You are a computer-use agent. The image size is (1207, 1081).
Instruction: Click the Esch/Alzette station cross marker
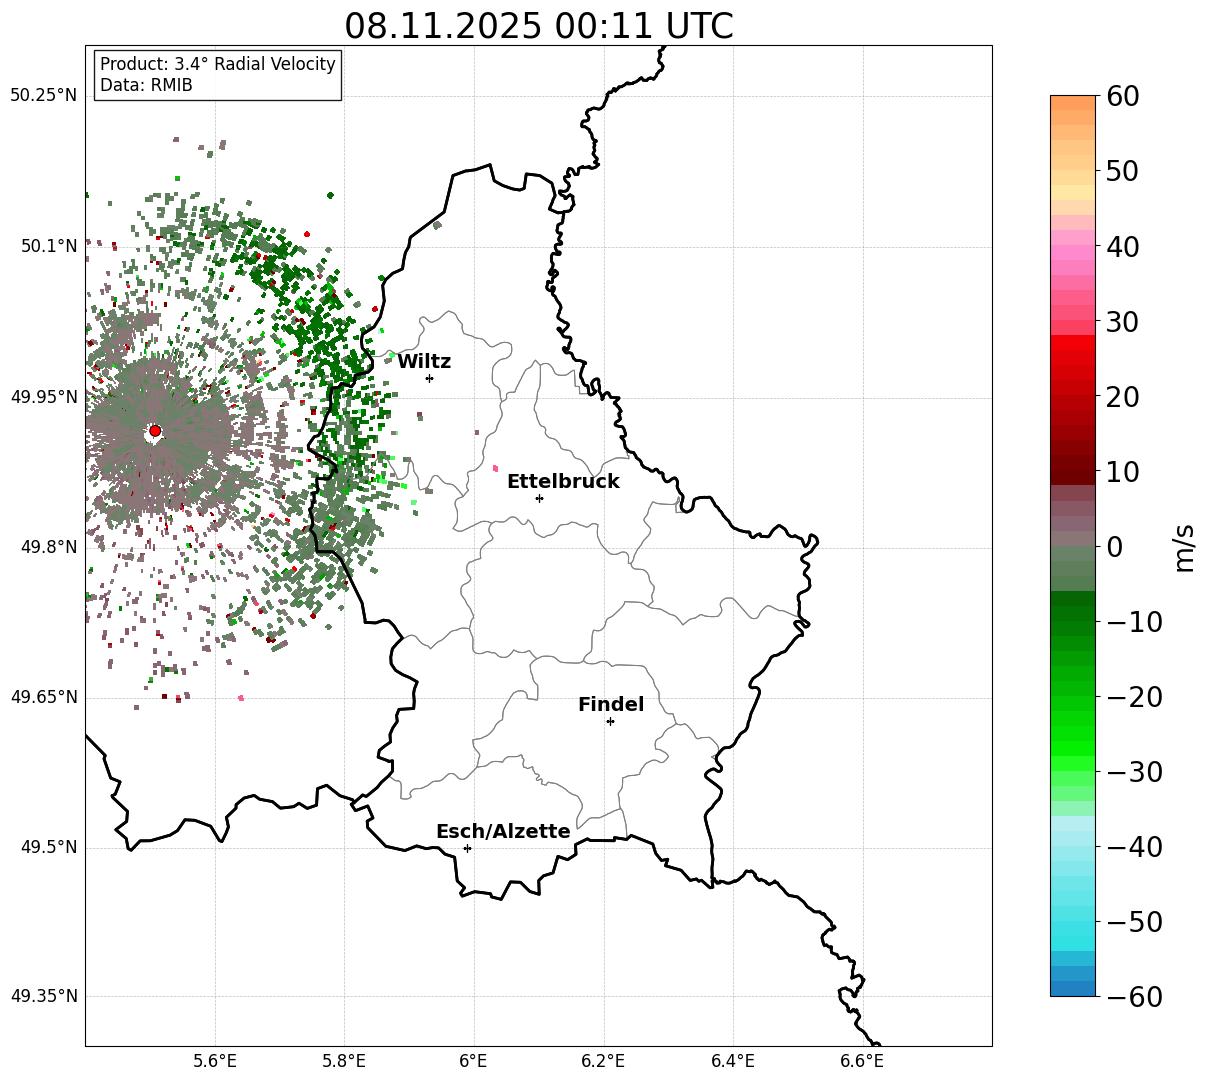467,848
